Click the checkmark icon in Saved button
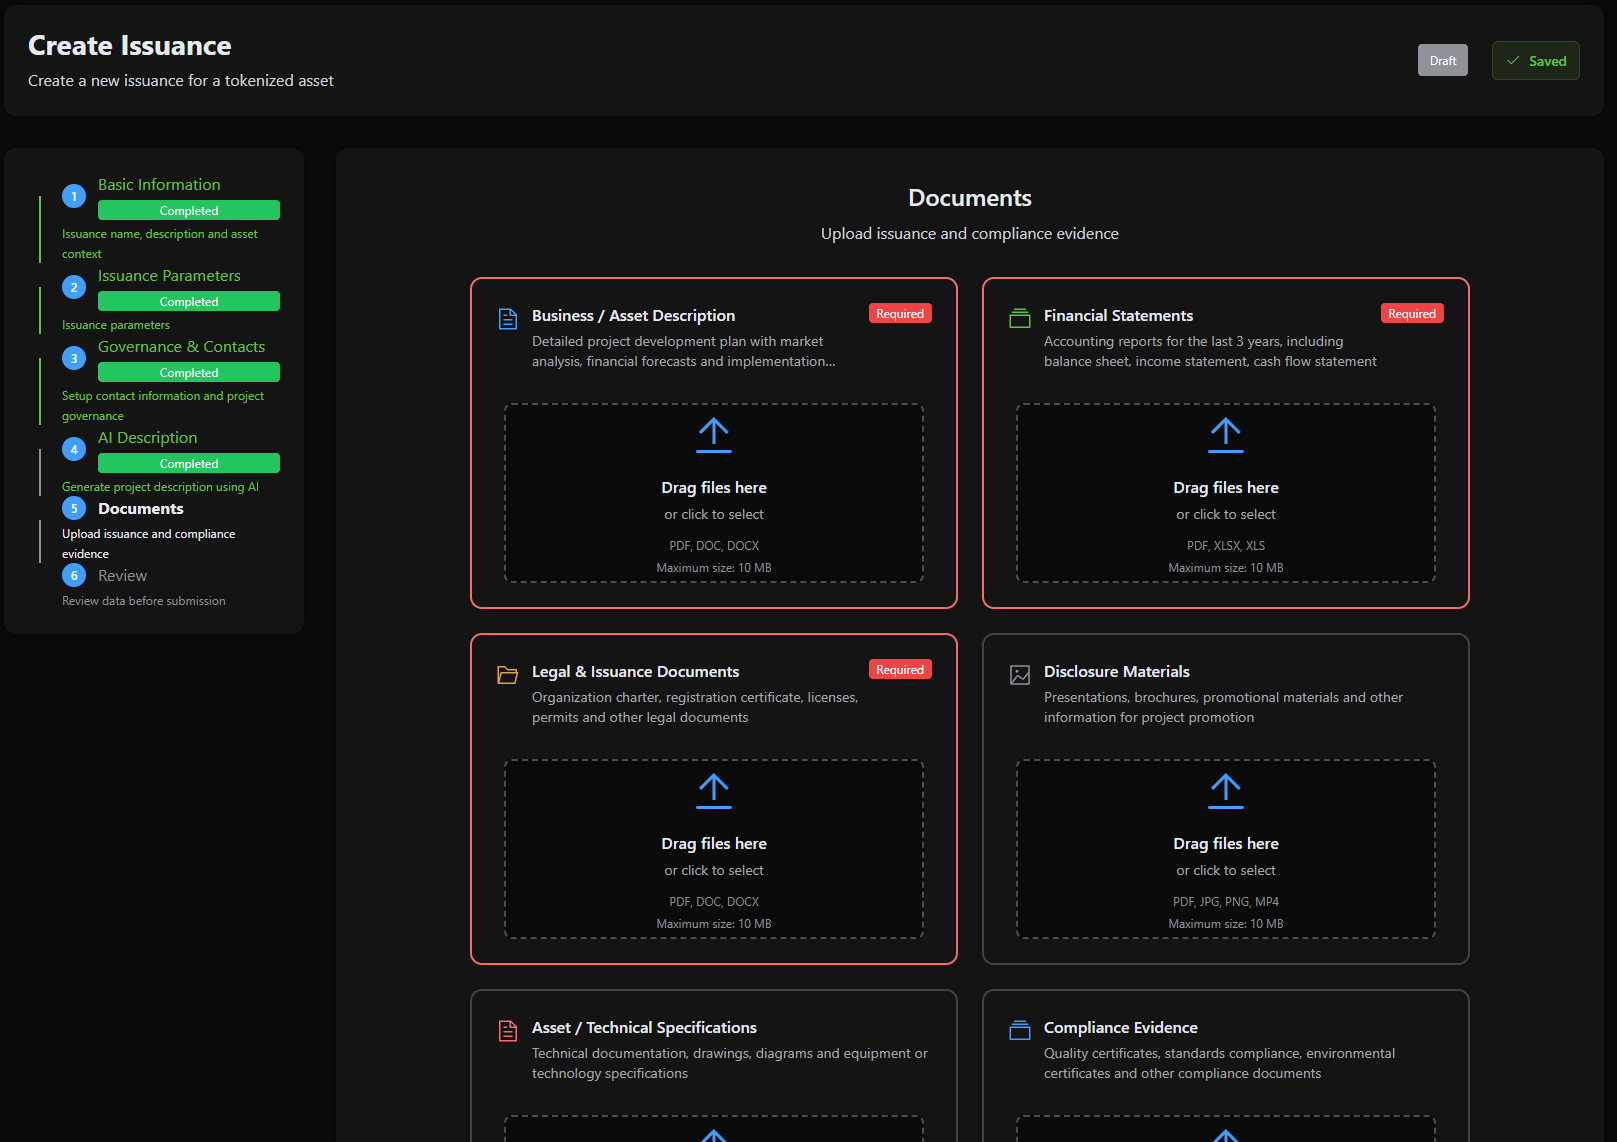The width and height of the screenshot is (1617, 1142). click(x=1513, y=61)
